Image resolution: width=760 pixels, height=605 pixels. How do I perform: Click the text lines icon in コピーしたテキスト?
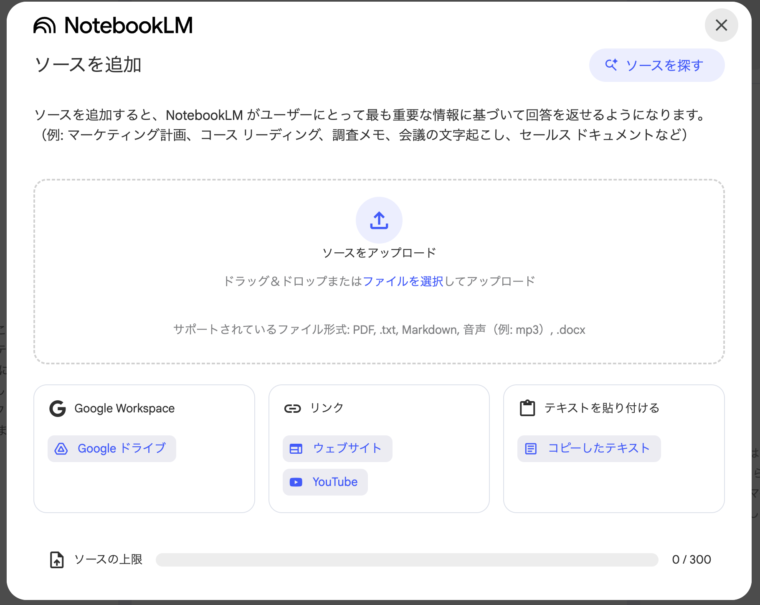530,449
